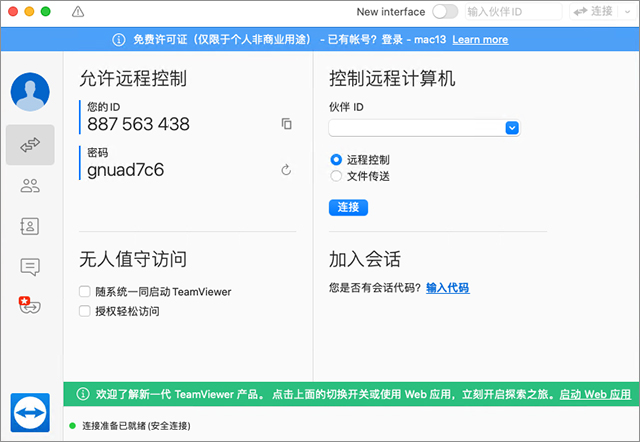The height and width of the screenshot is (442, 640).
Task: Click the 加入会话 heading
Action: pyautogui.click(x=365, y=259)
